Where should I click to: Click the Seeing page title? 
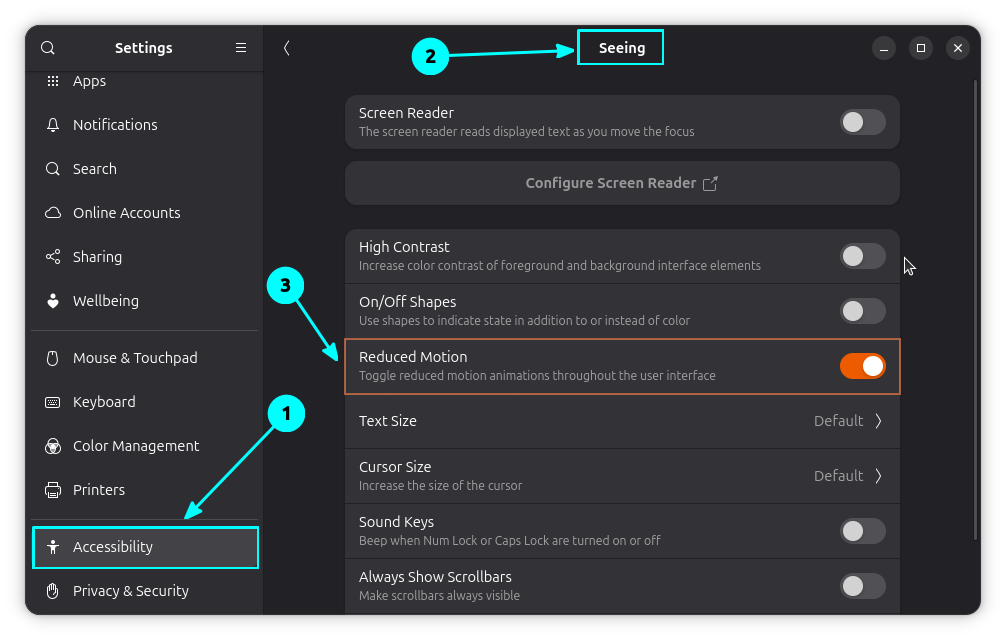622,48
